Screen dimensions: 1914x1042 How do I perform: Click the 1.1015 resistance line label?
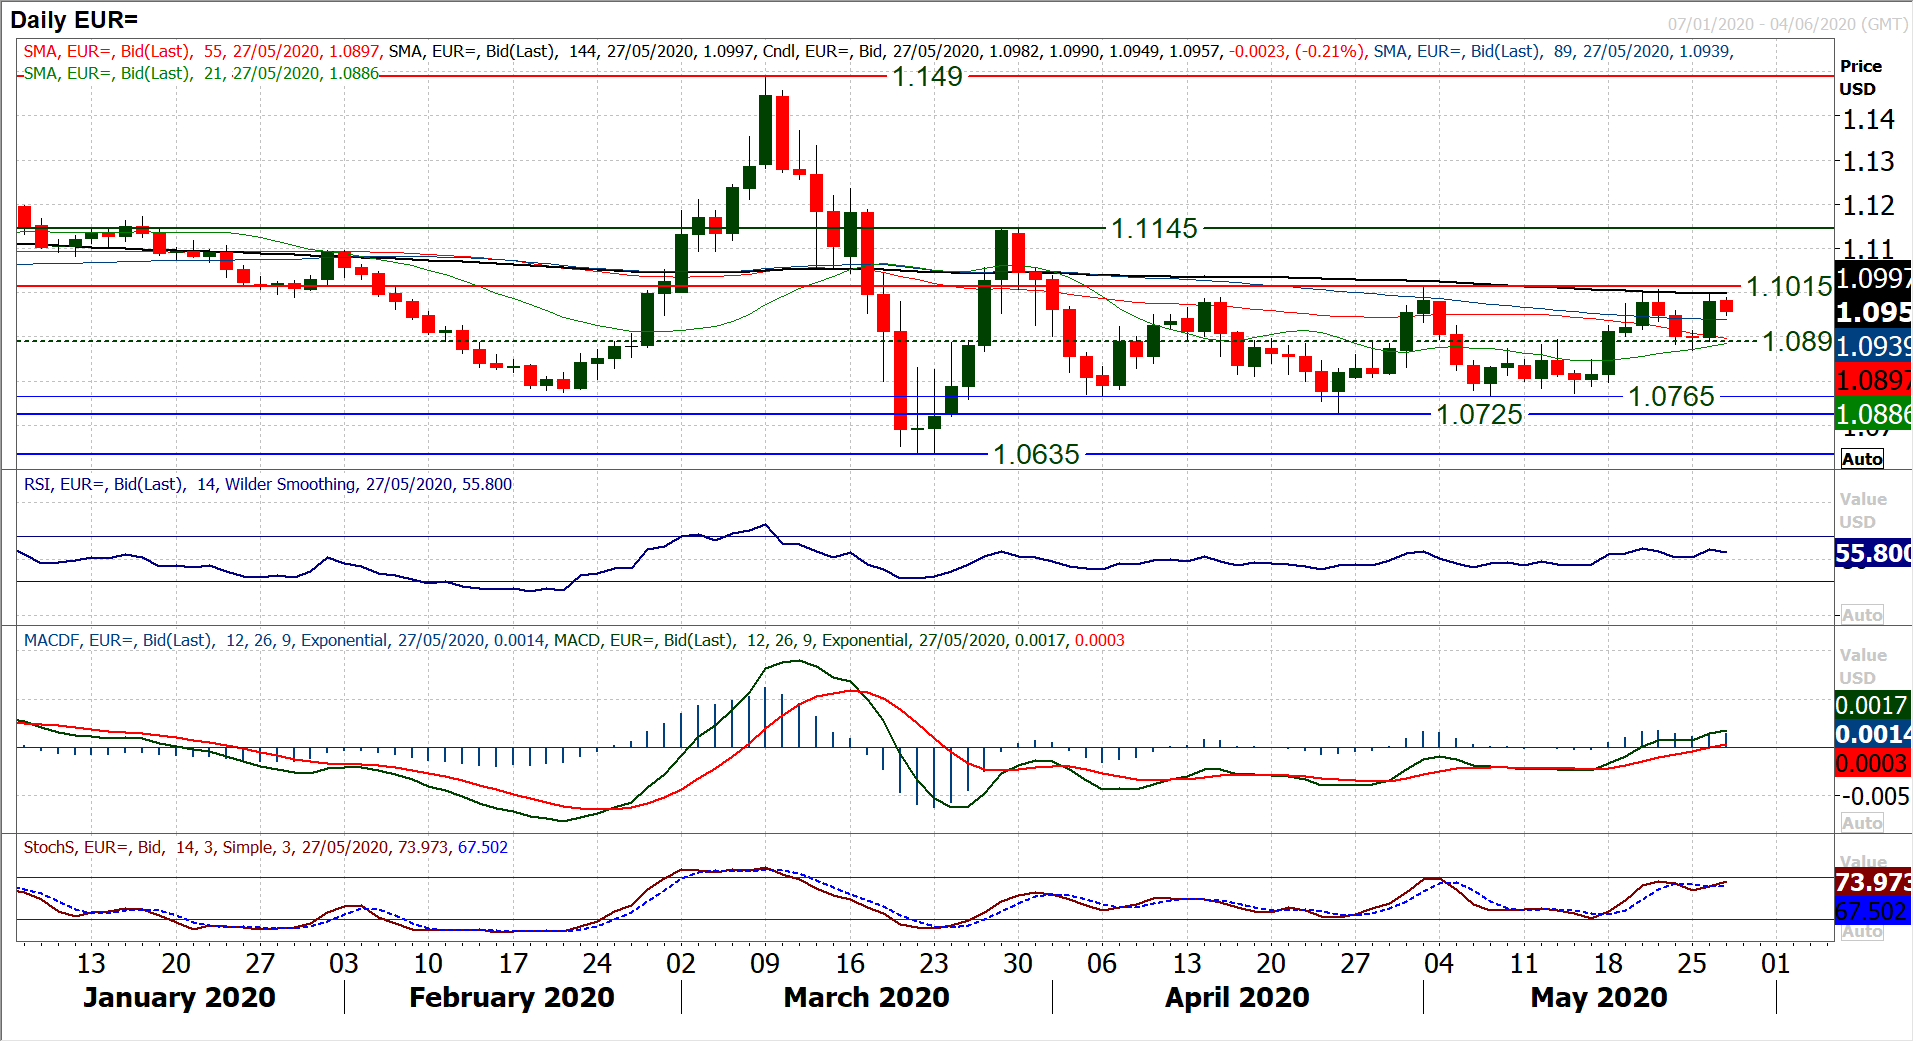[1788, 287]
